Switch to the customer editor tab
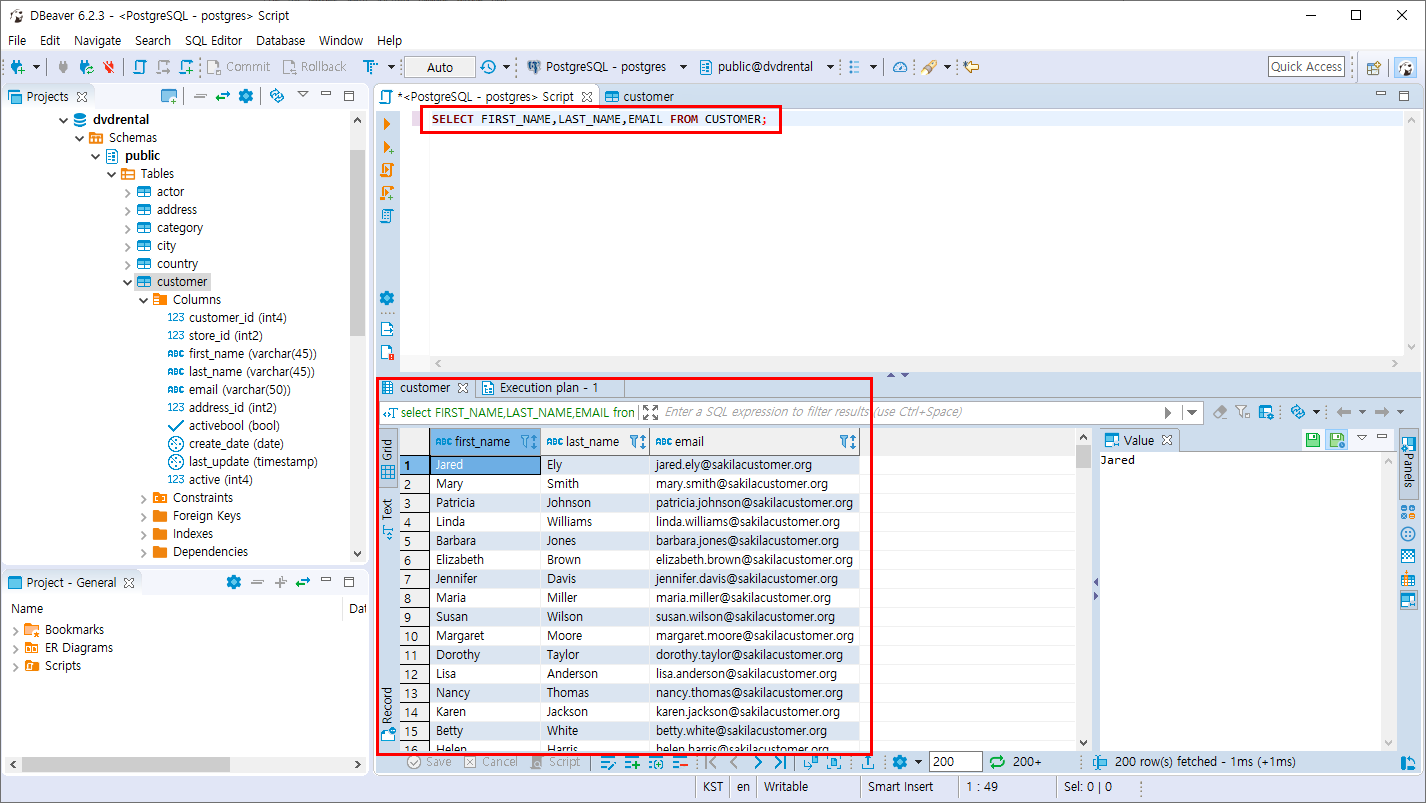 [639, 96]
